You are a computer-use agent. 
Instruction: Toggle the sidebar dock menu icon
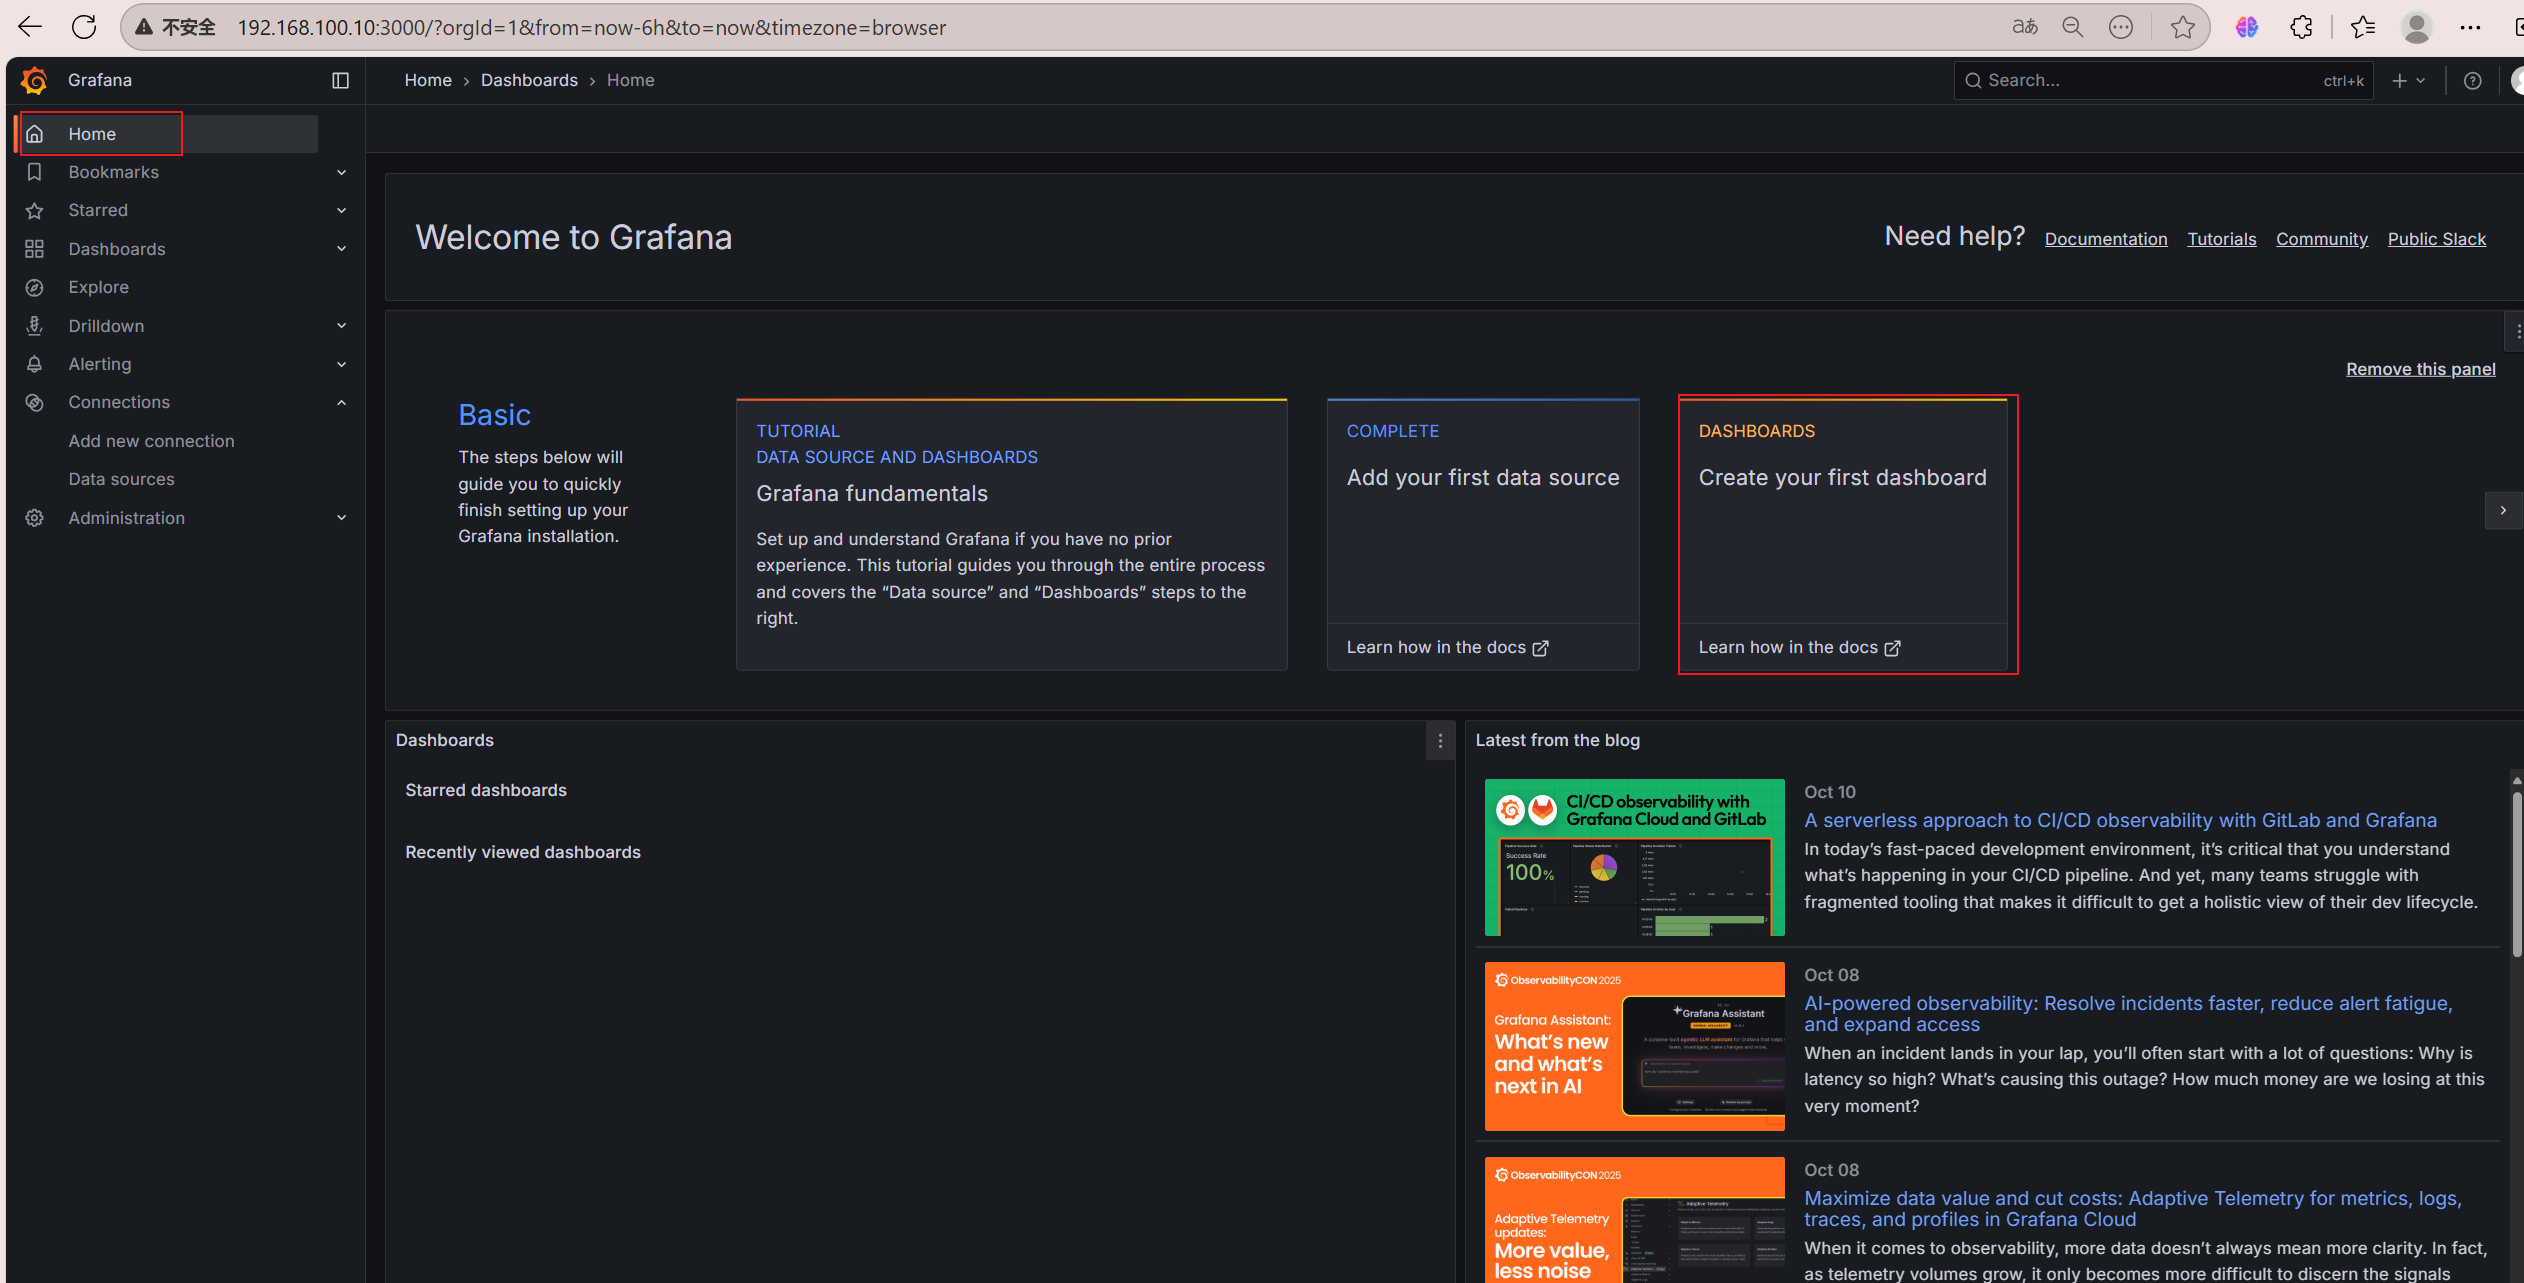point(340,80)
